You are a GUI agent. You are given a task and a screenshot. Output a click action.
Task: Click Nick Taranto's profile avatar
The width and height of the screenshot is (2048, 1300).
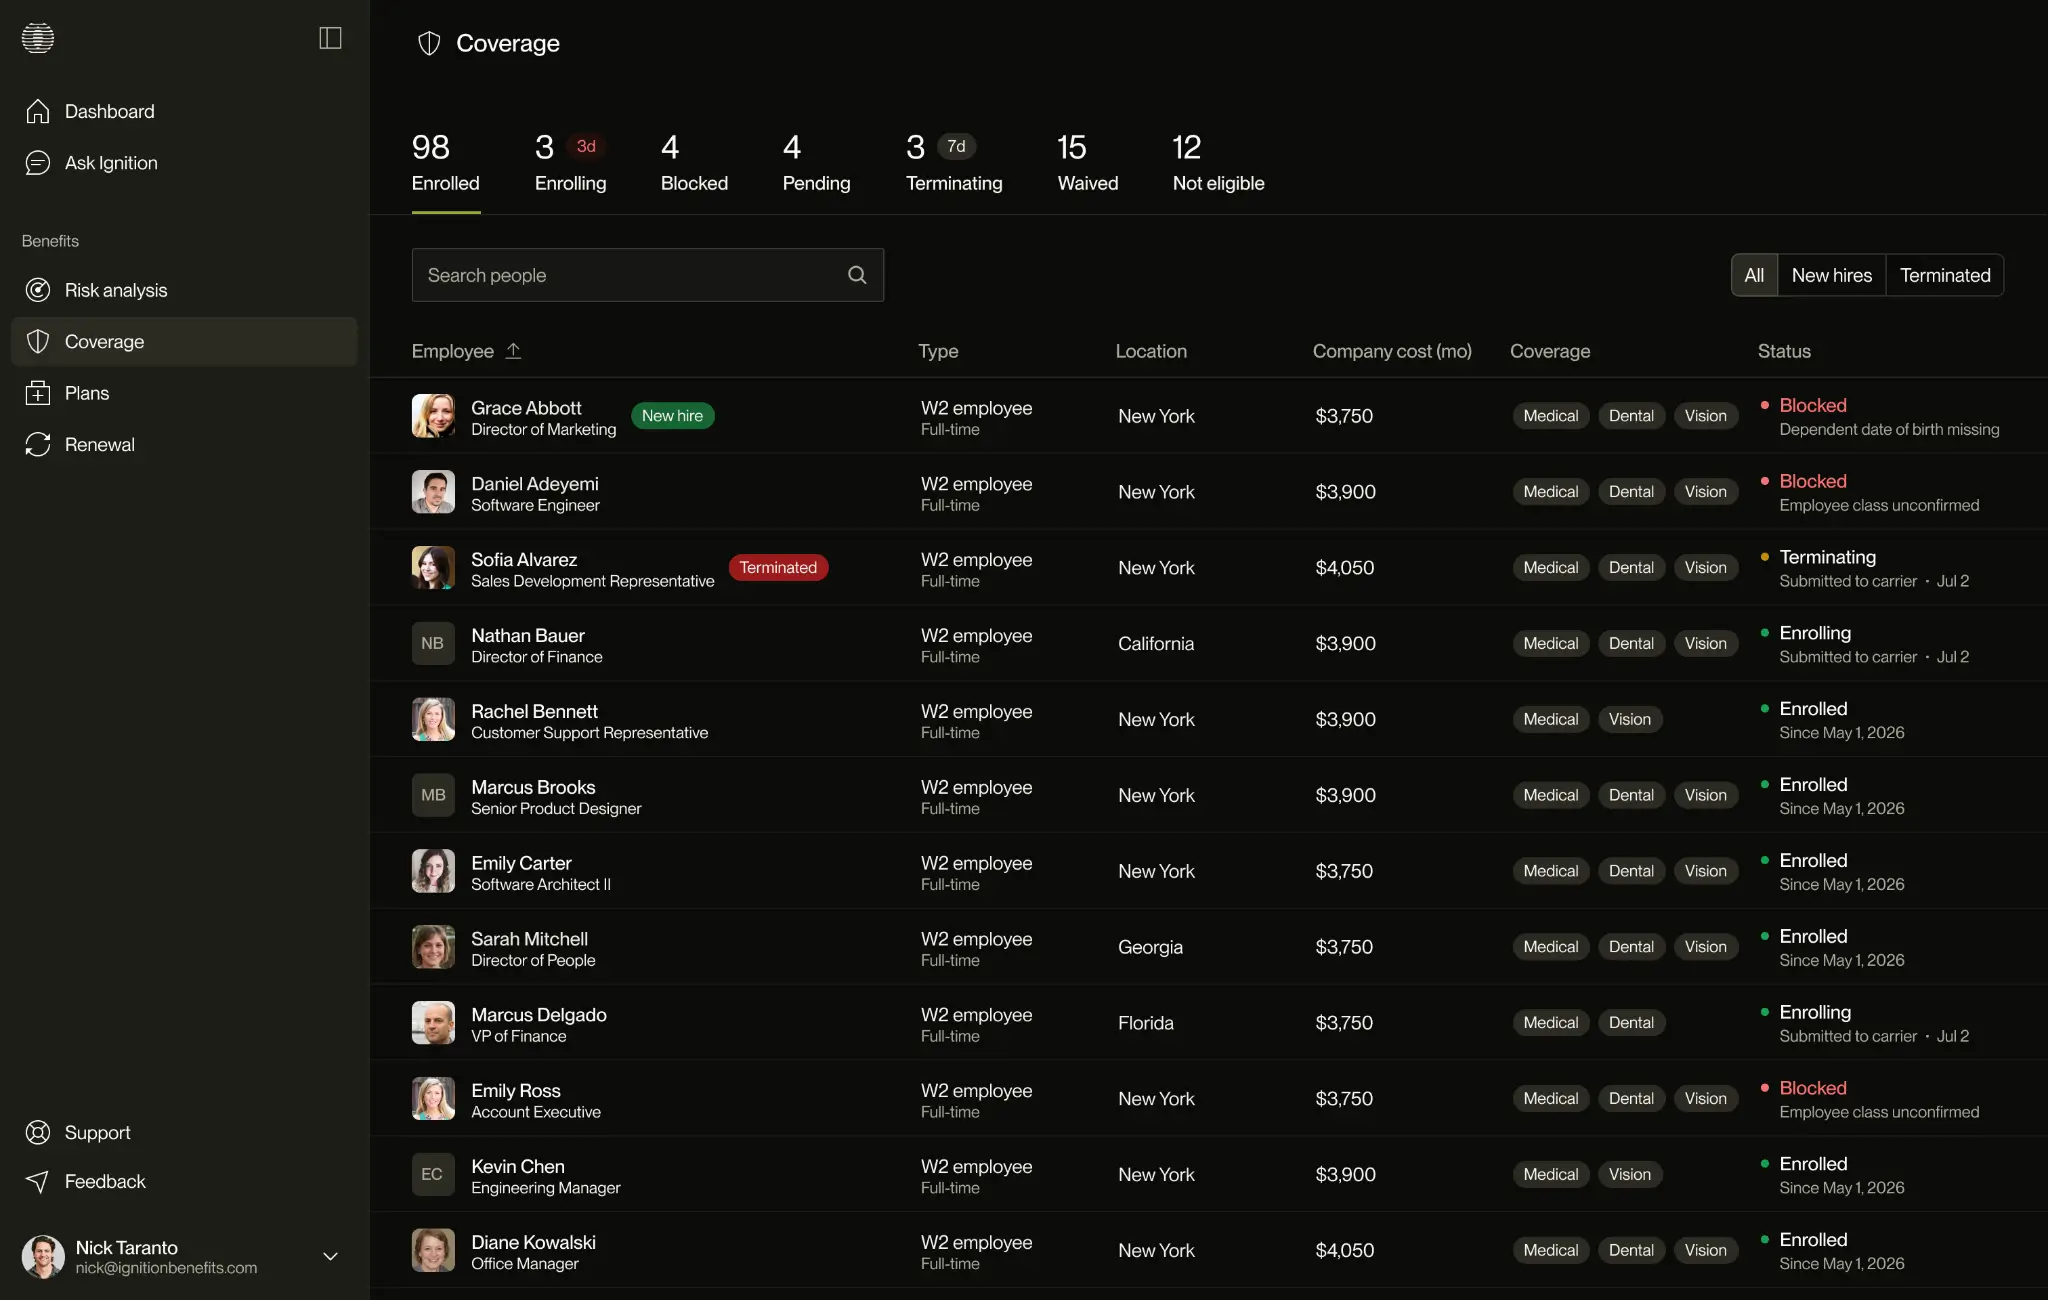(x=43, y=1257)
